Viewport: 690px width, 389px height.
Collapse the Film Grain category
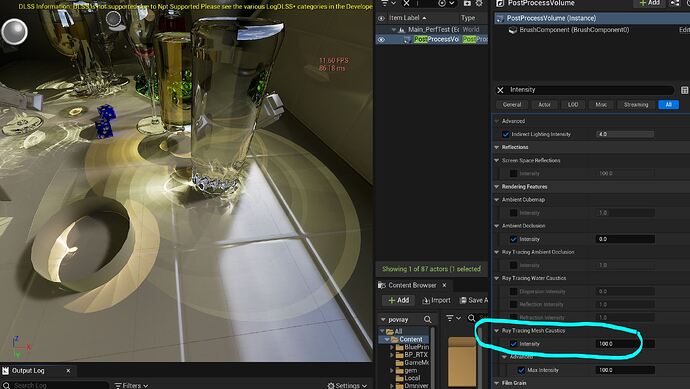click(x=497, y=383)
